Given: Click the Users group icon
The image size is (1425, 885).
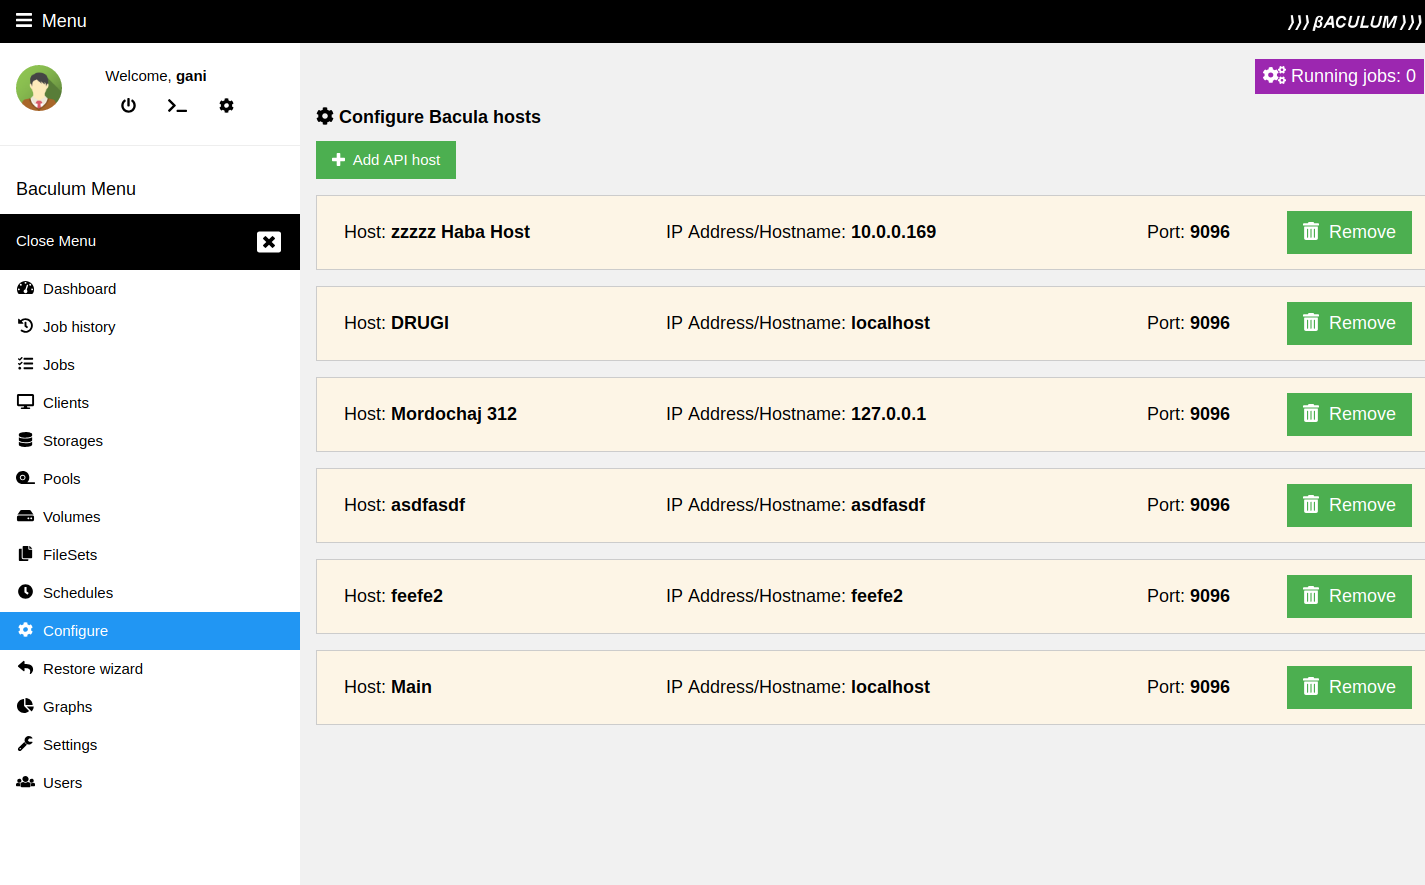Looking at the screenshot, I should pos(26,782).
